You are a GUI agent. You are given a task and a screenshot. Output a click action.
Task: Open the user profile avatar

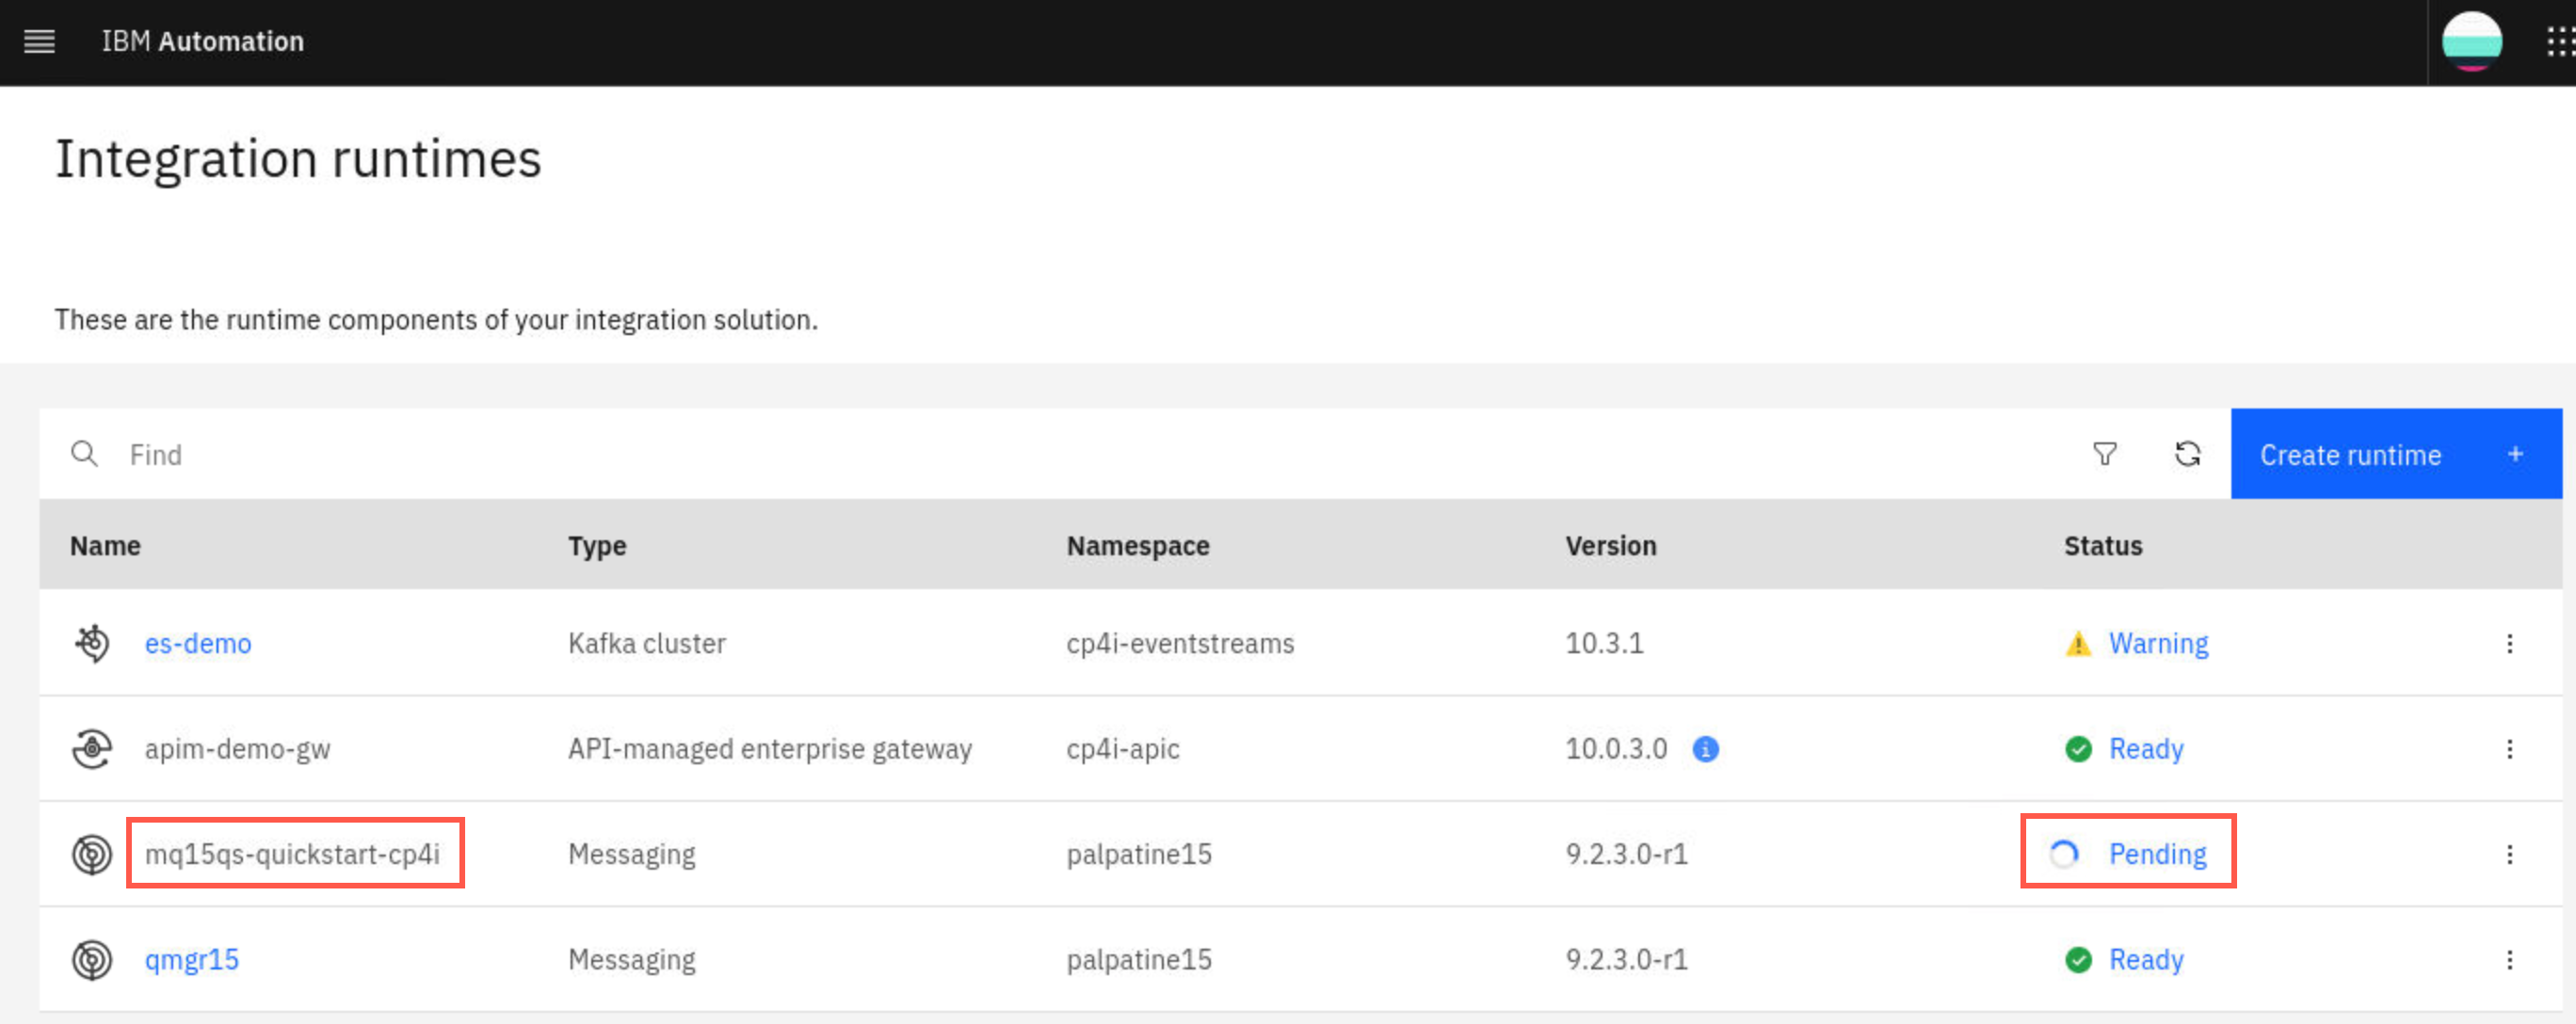2471,41
